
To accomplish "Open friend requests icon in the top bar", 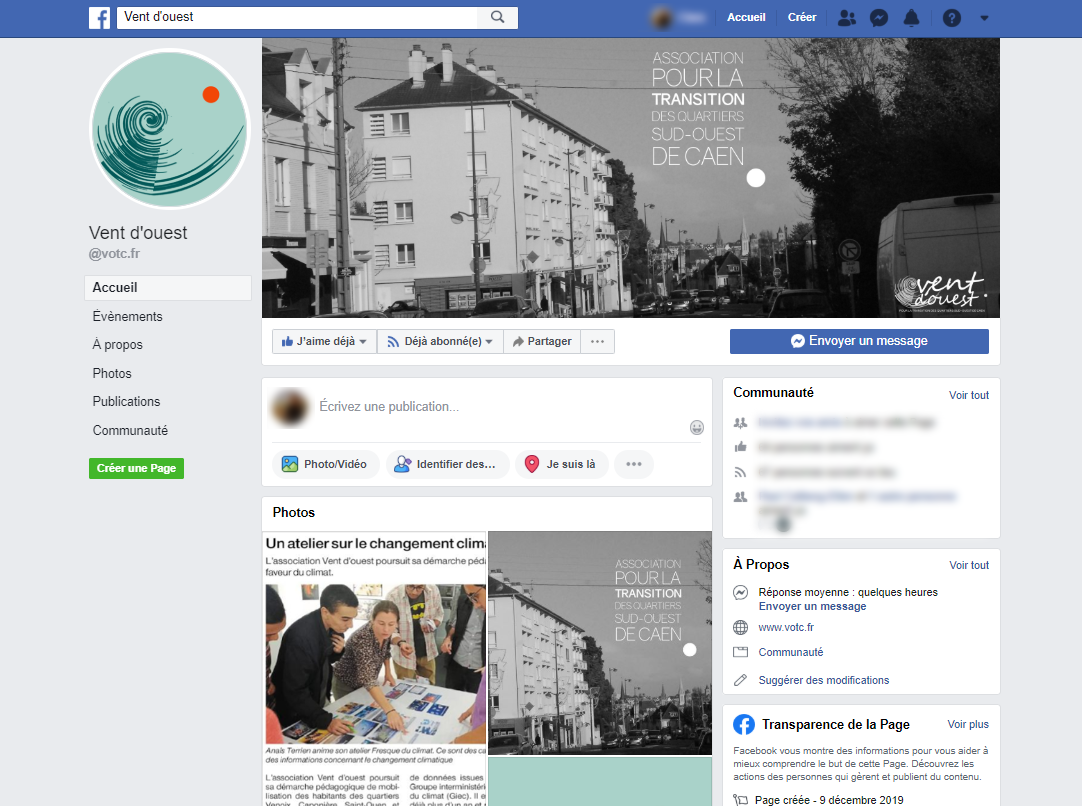I will pos(847,18).
